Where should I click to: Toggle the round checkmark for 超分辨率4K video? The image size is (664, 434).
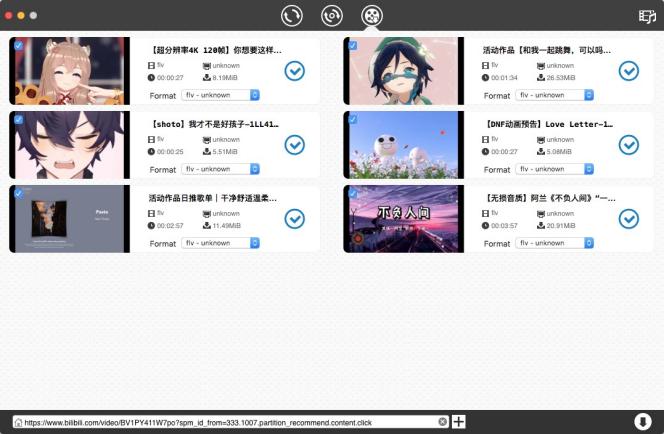(x=295, y=71)
